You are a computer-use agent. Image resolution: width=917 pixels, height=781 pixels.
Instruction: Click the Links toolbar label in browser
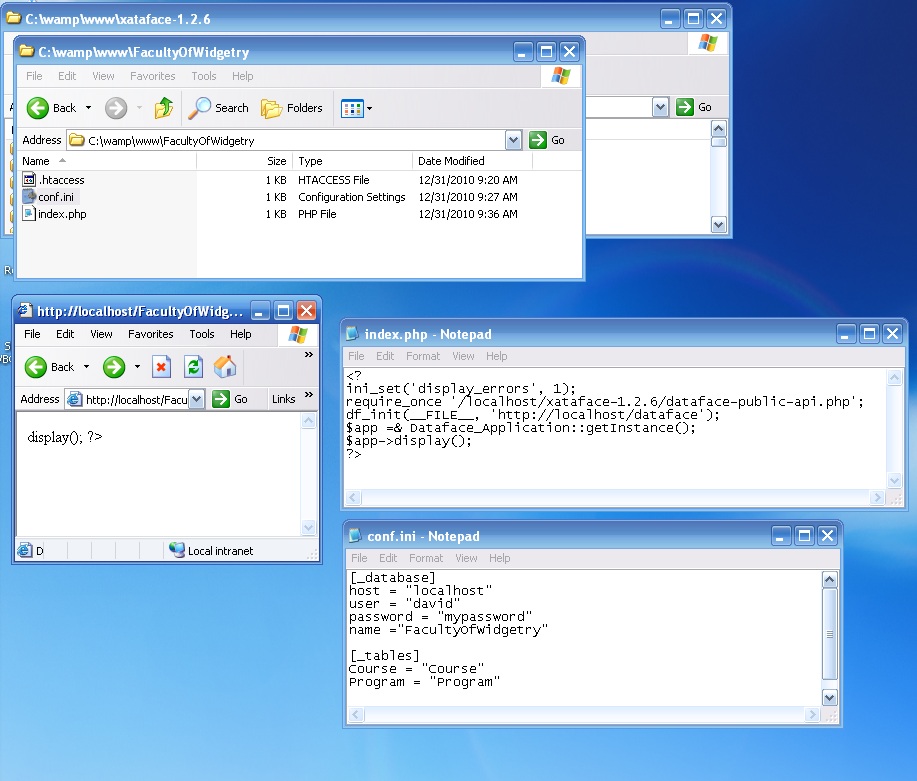284,399
